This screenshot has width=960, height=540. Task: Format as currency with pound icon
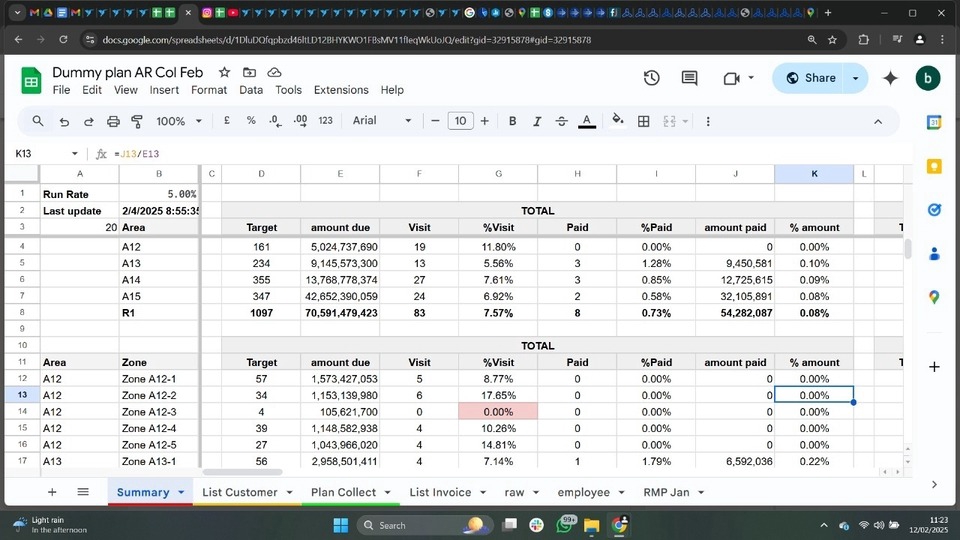[x=227, y=121]
